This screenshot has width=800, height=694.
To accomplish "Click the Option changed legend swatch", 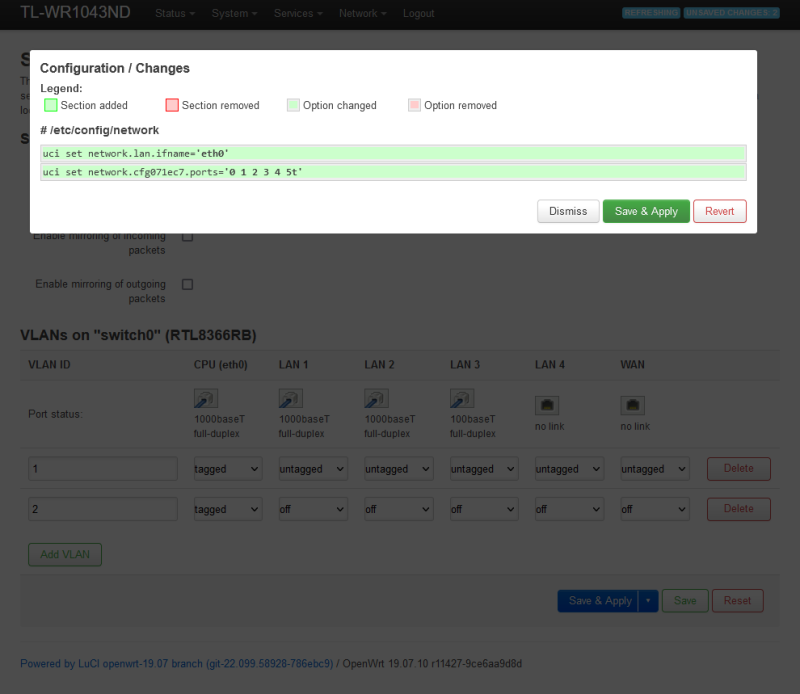I will (293, 105).
